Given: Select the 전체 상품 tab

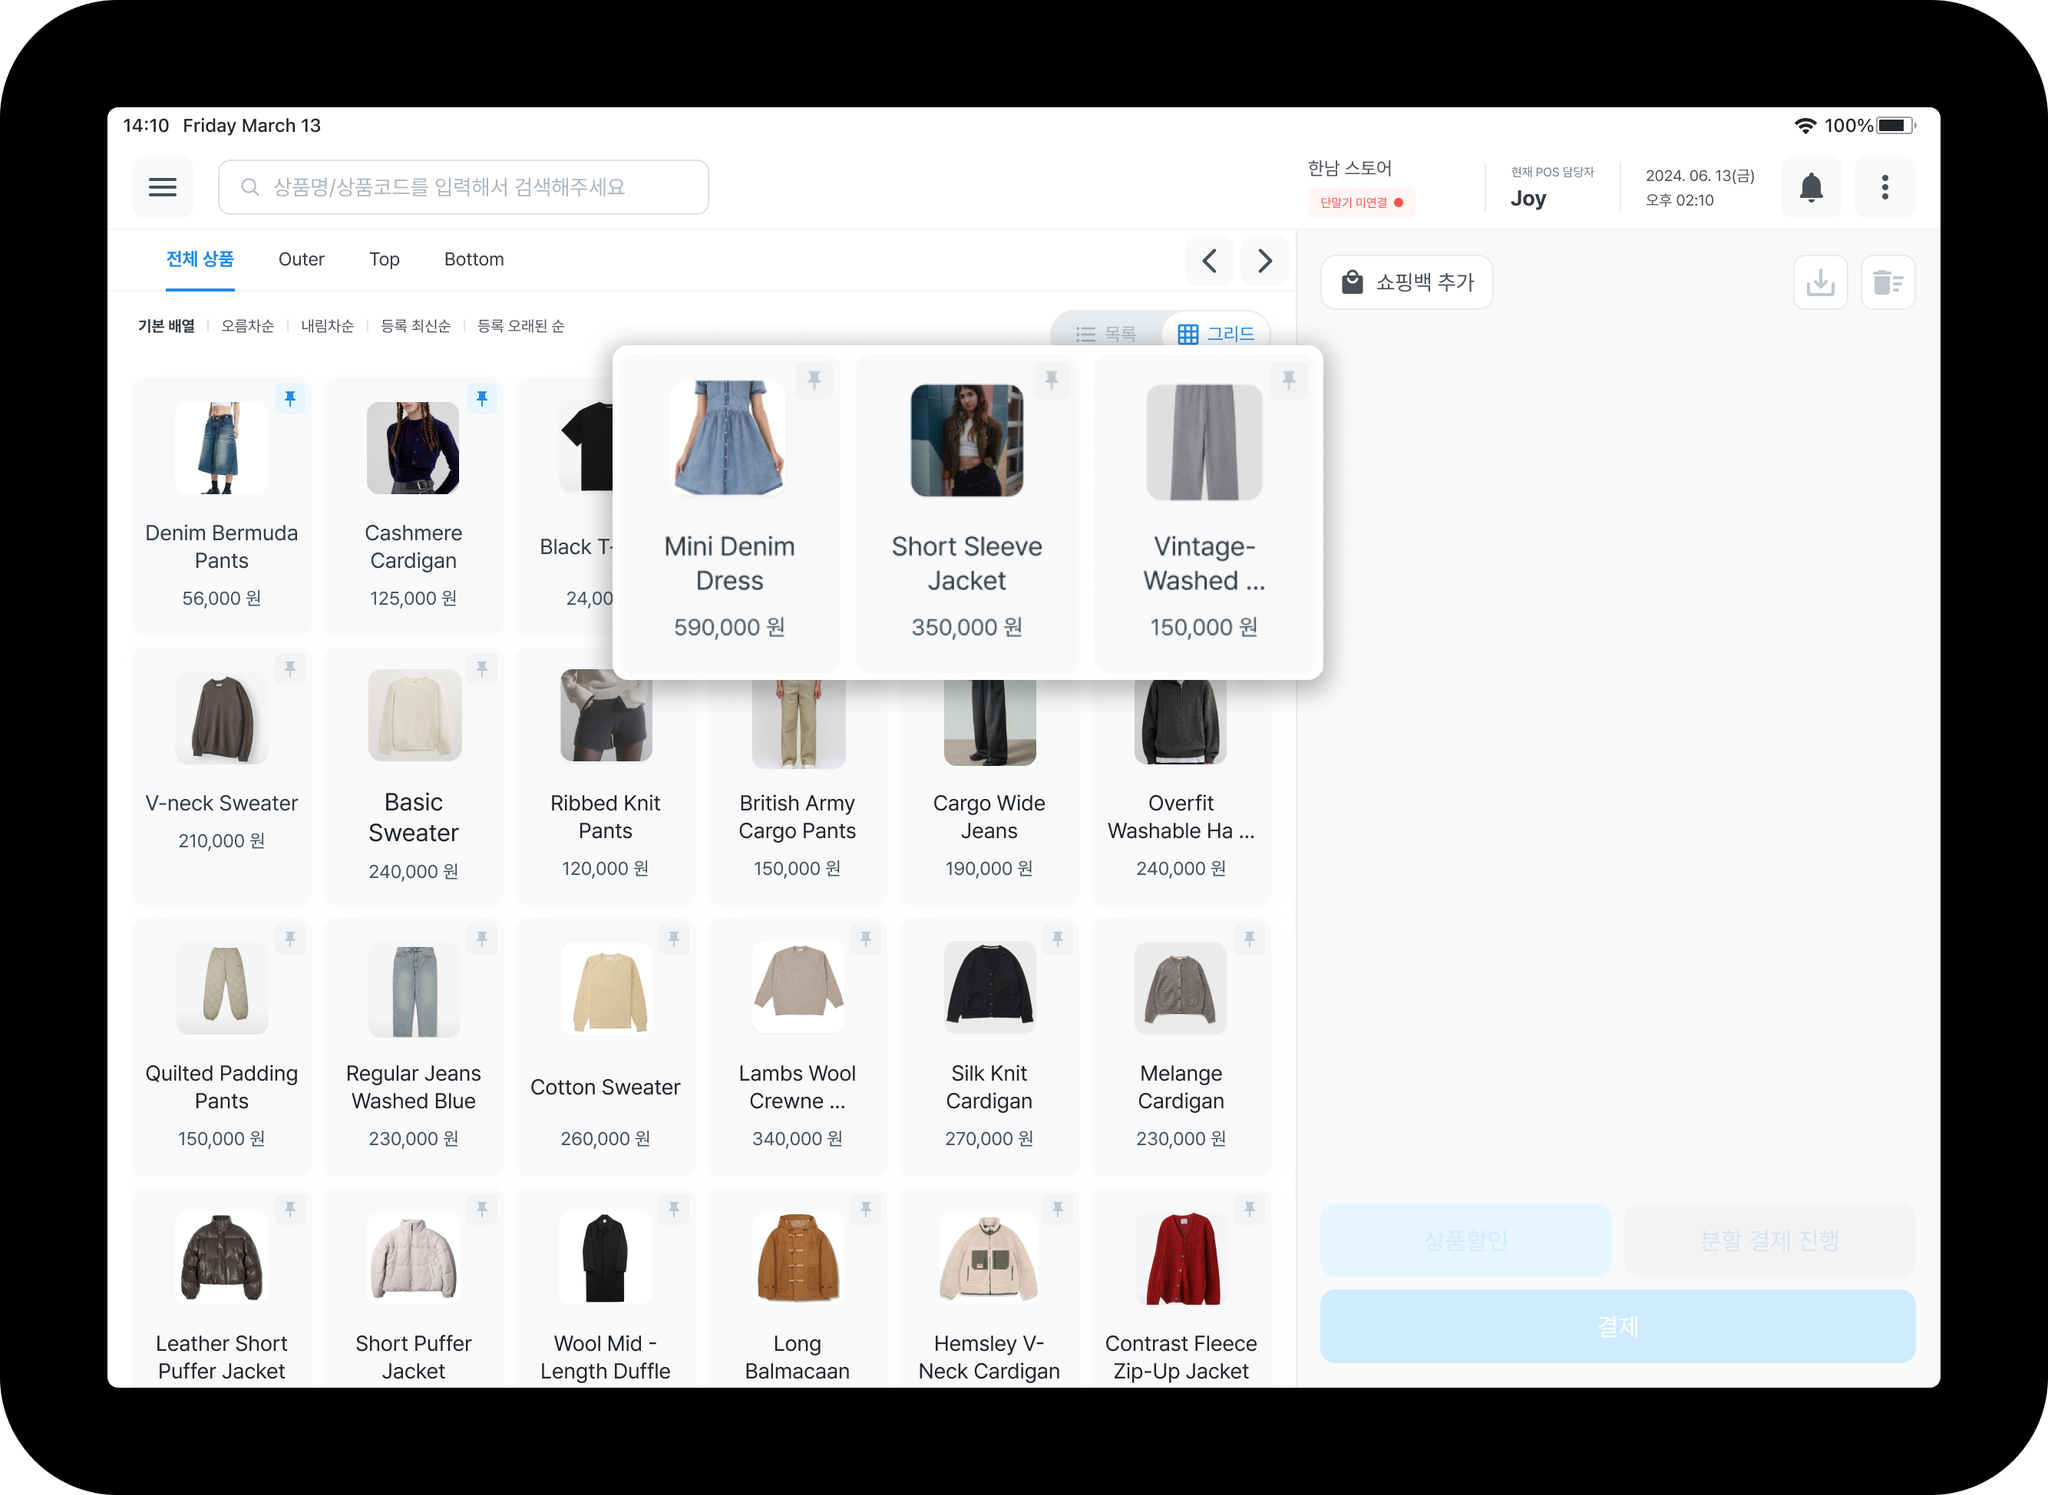Looking at the screenshot, I should pyautogui.click(x=200, y=259).
